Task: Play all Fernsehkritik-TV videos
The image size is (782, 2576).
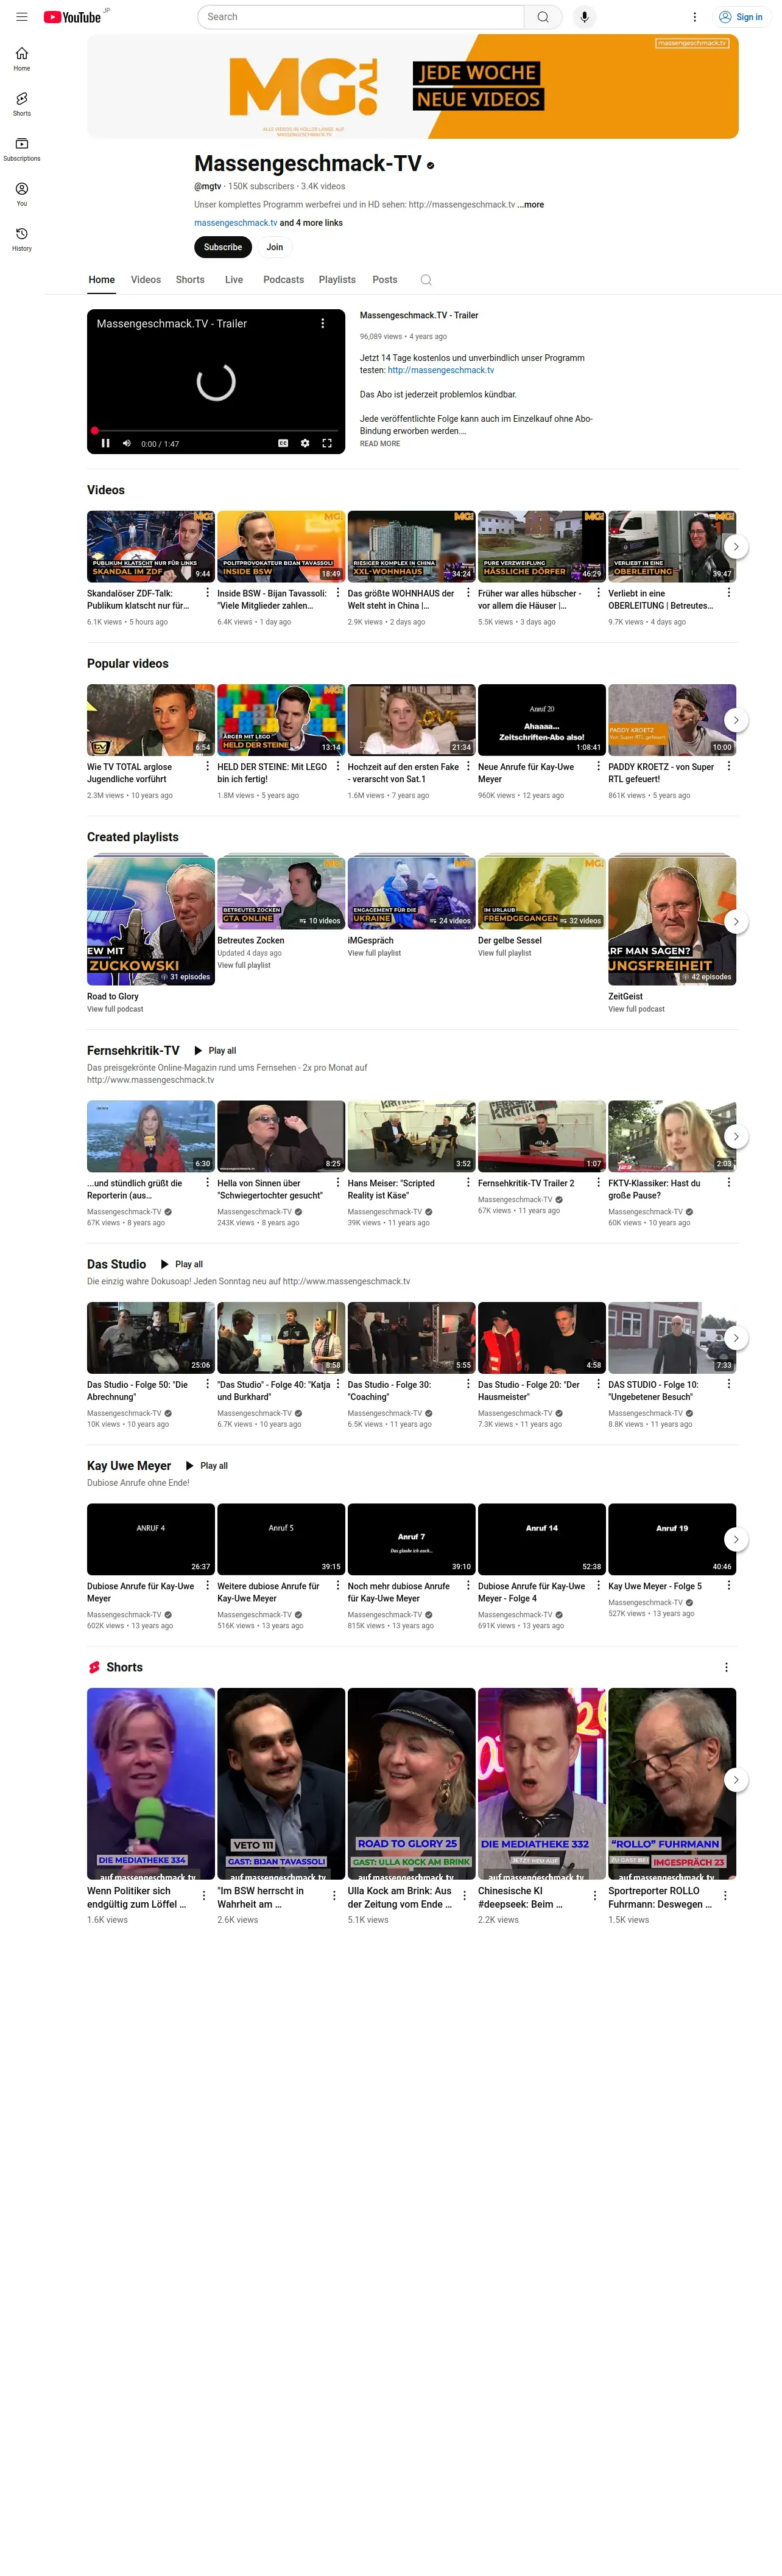Action: coord(215,1051)
